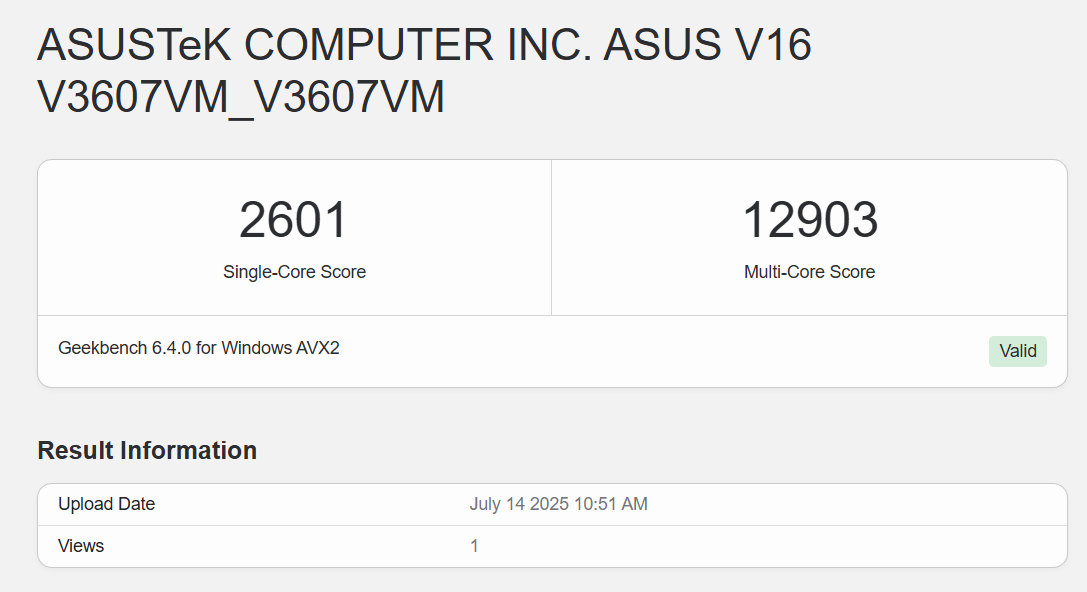Click the 2601 single-core score number
Viewport: 1087px width, 592px height.
point(293,221)
